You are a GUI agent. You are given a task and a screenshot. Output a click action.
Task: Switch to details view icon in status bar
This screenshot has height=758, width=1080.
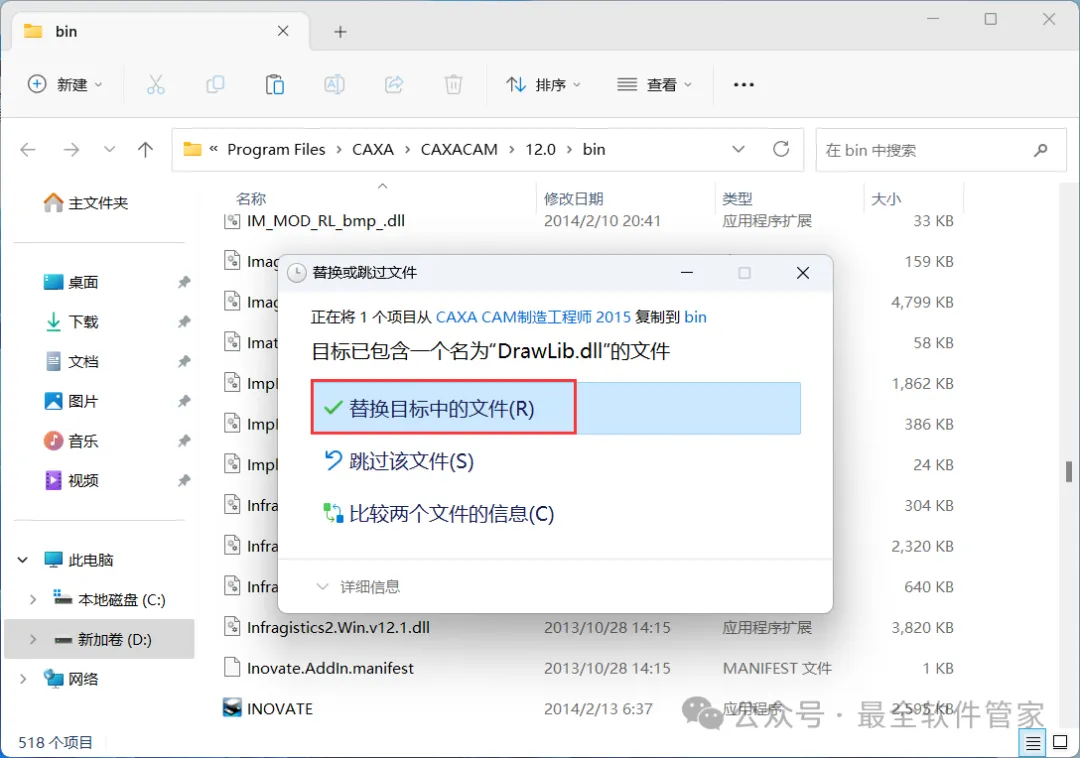coord(1032,743)
